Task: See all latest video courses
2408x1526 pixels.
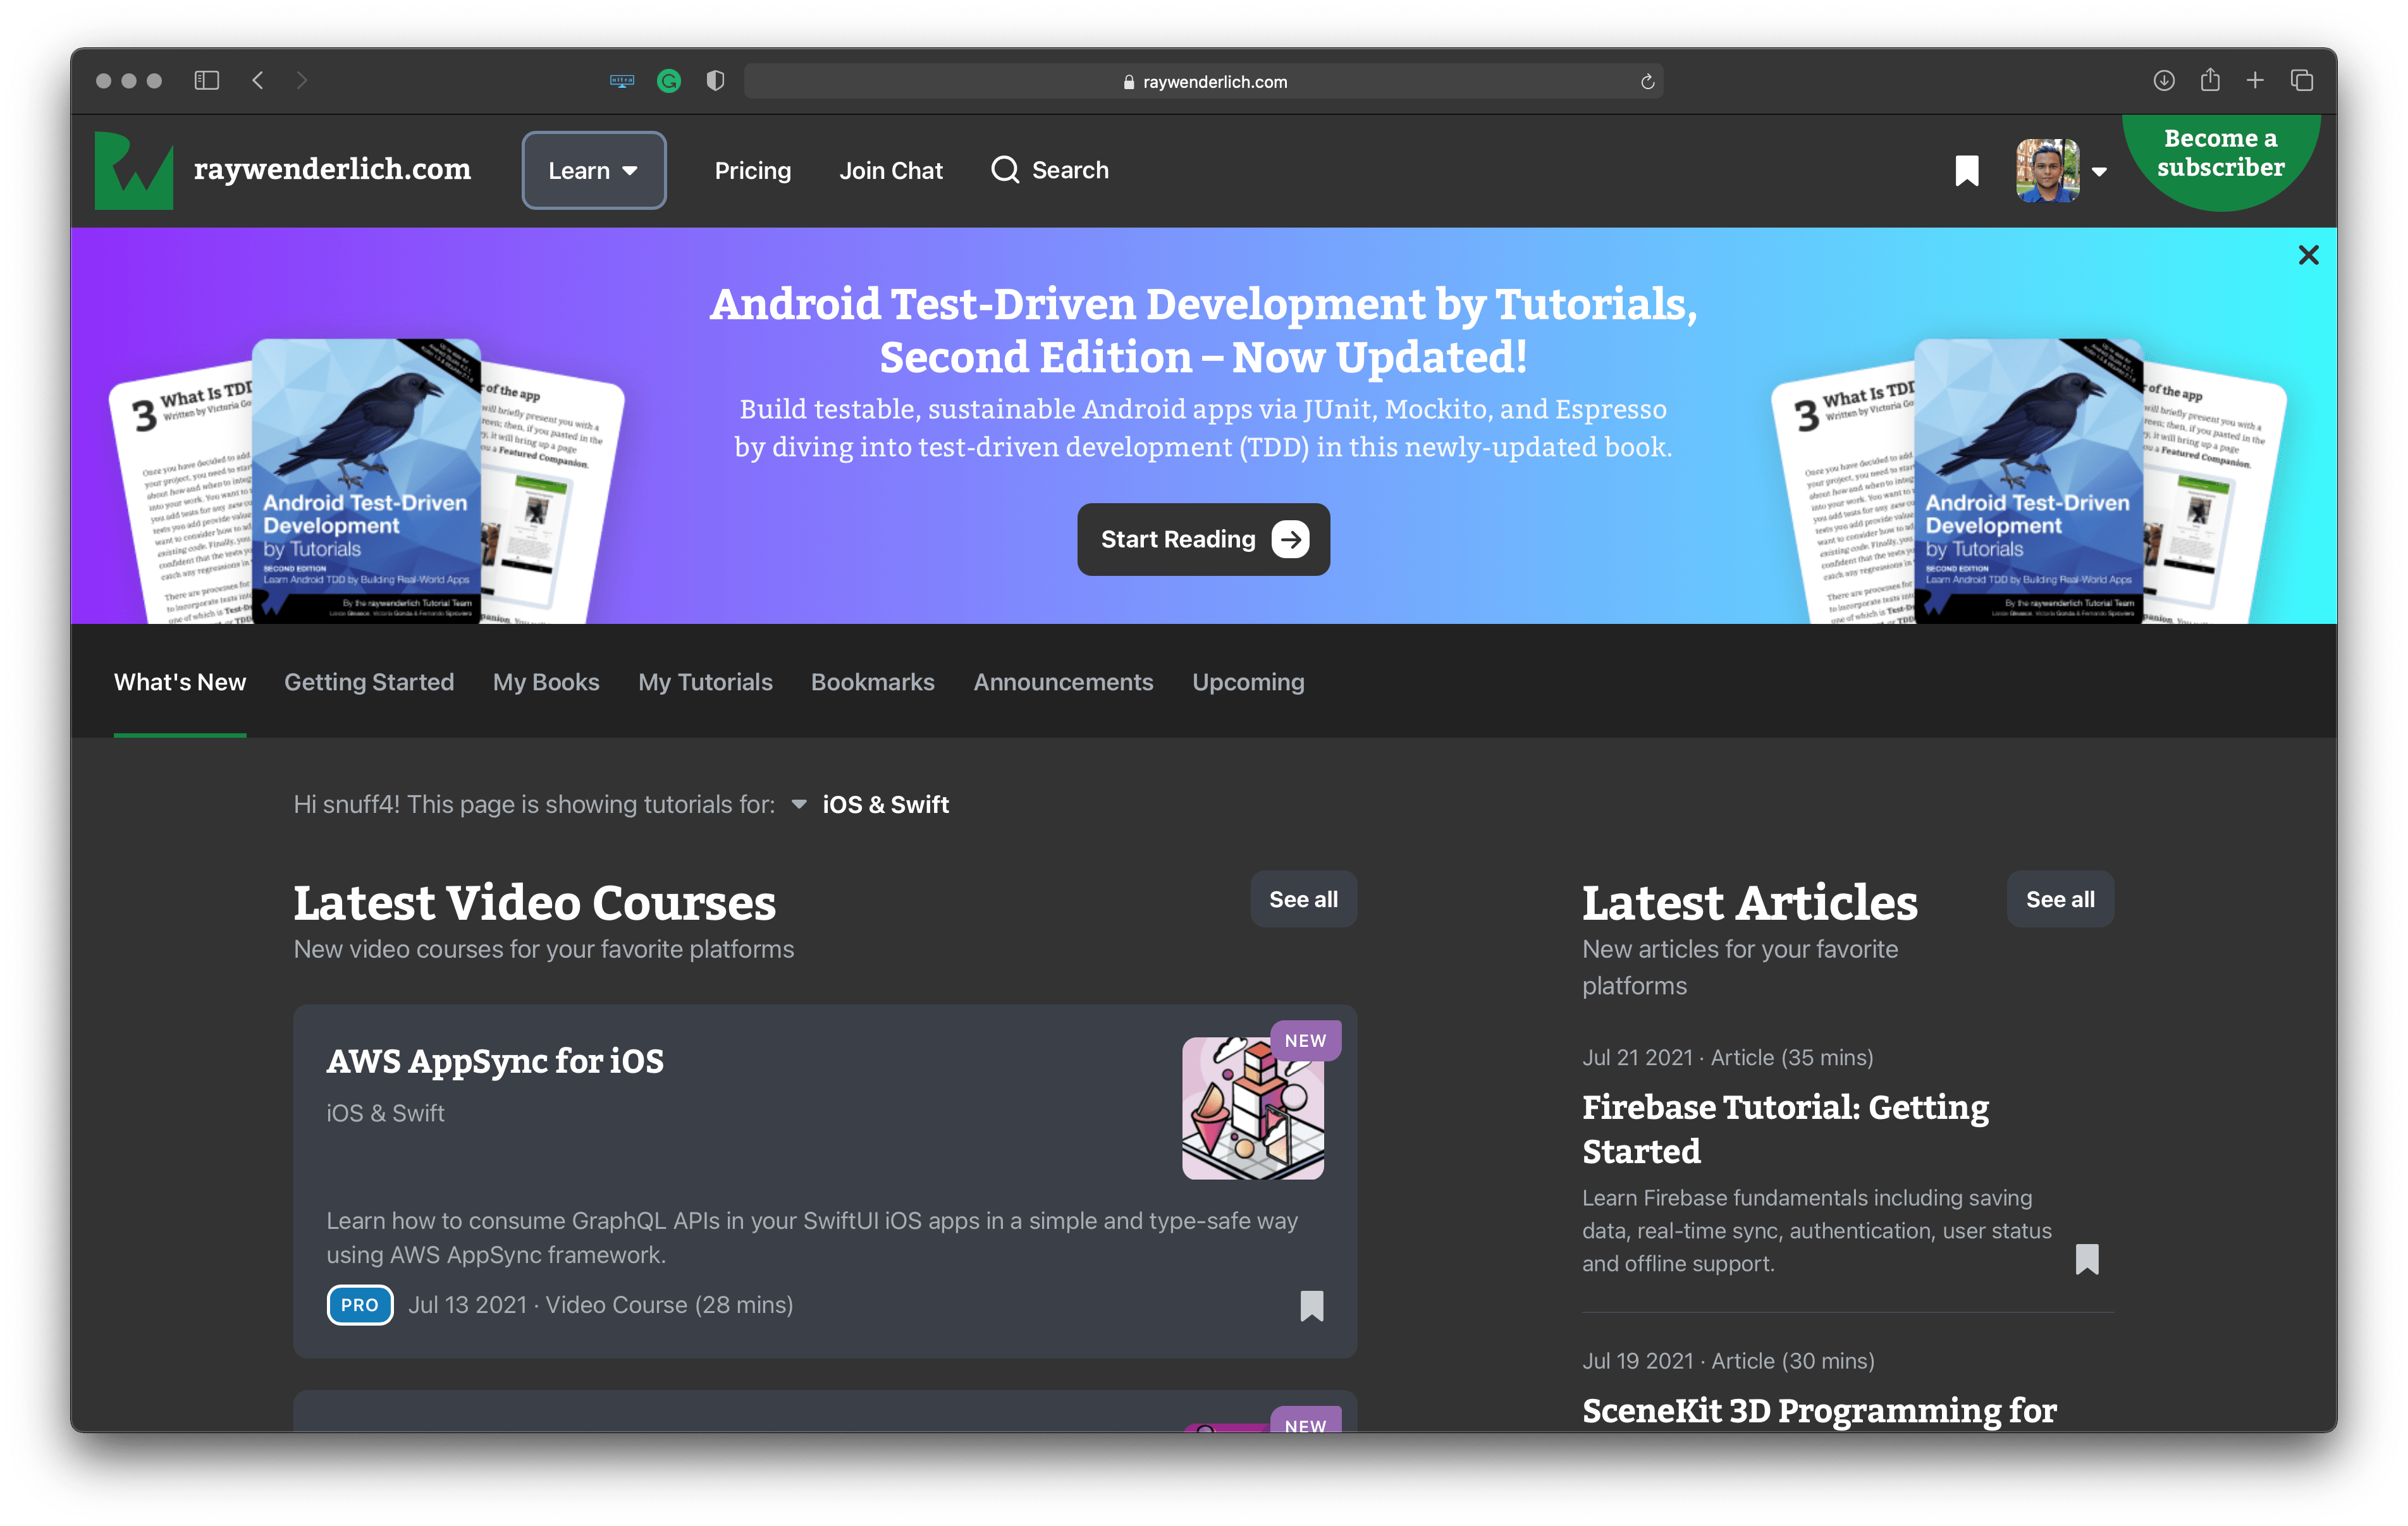Action: coord(1303,899)
